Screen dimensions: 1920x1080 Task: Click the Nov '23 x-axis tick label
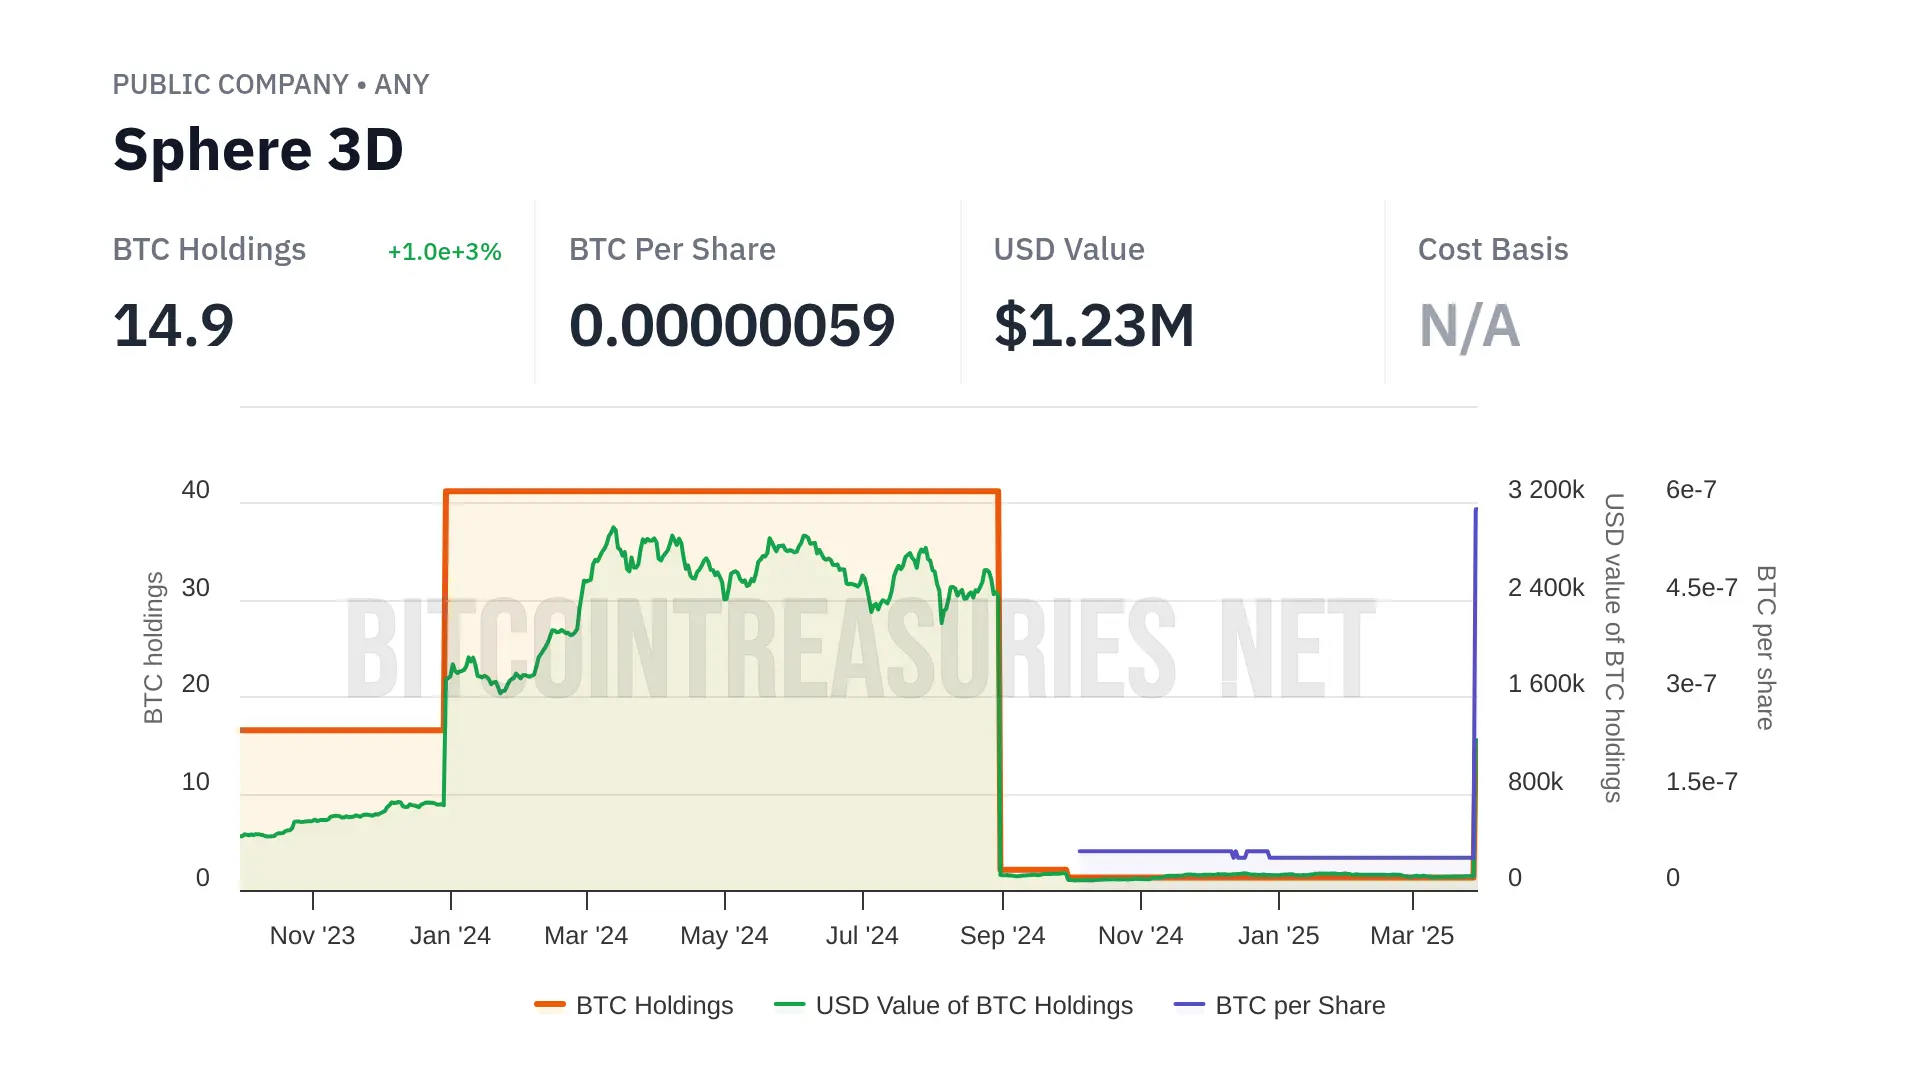312,936
